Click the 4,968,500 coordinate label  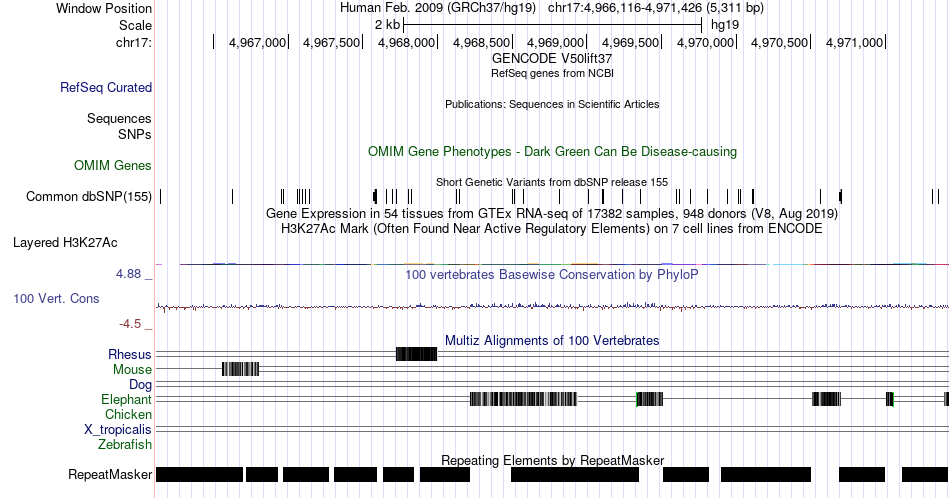pos(481,42)
